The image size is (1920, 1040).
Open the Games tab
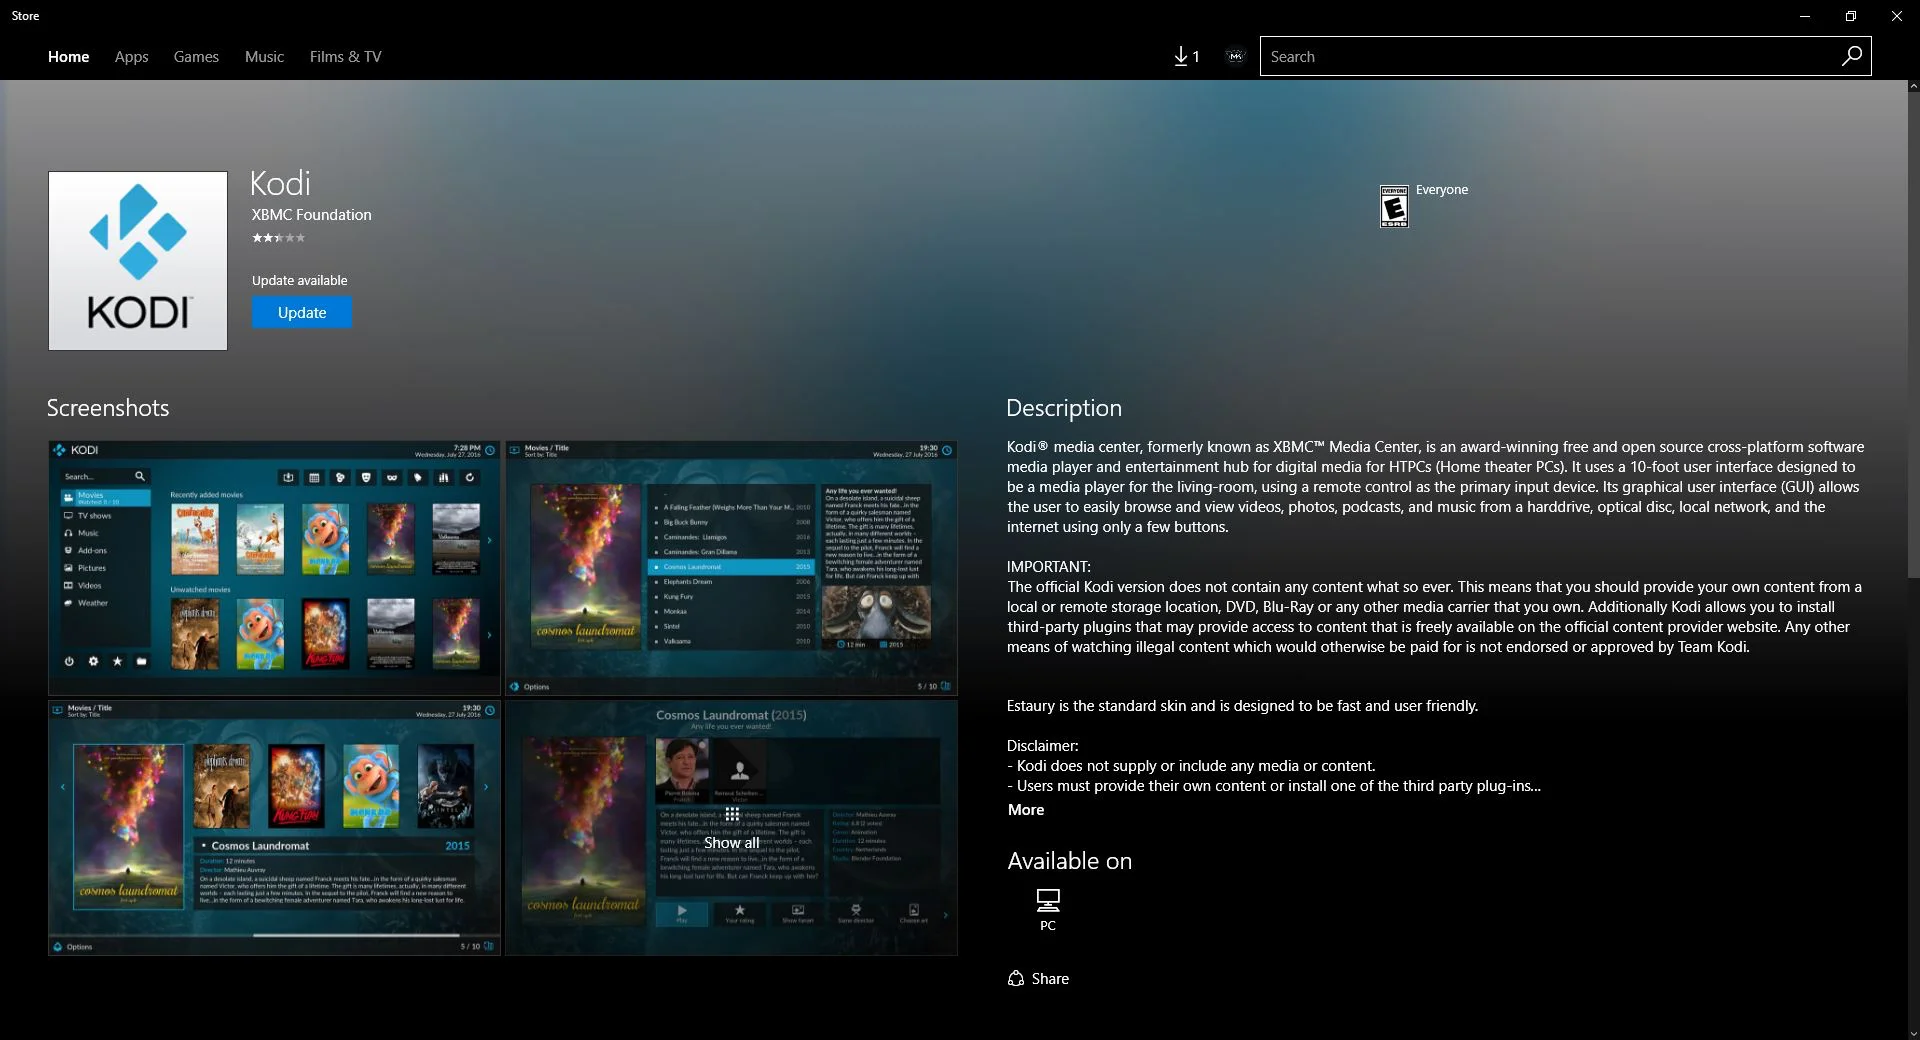pyautogui.click(x=196, y=57)
